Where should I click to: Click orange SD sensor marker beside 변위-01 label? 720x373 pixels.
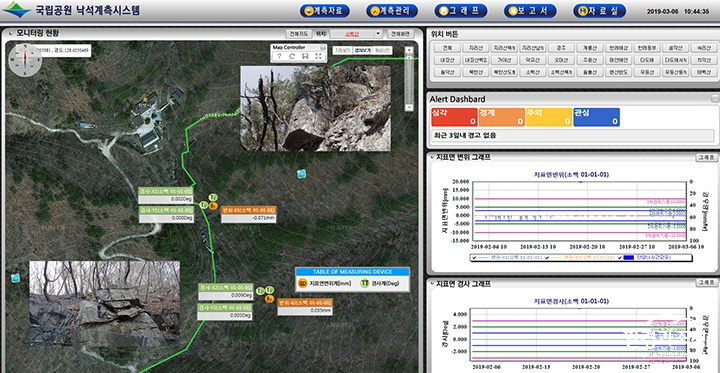tap(213, 206)
